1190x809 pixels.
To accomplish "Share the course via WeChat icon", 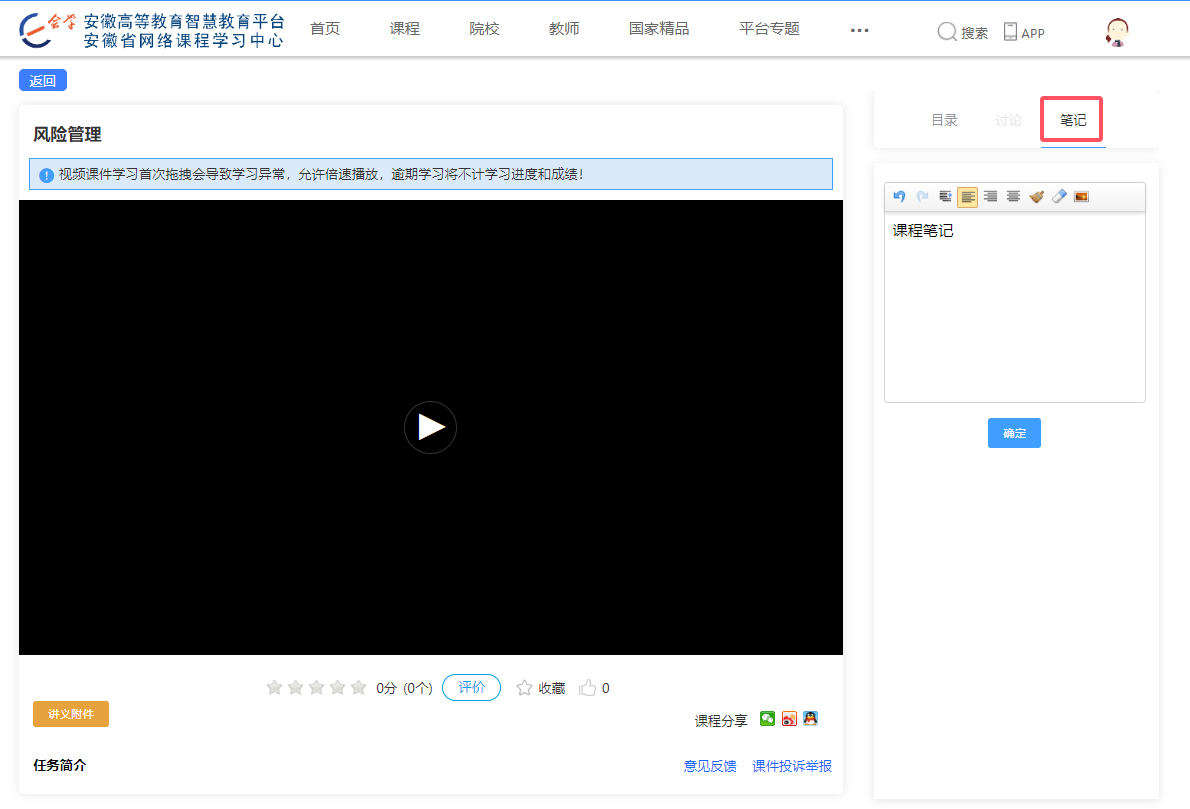I will [x=767, y=719].
